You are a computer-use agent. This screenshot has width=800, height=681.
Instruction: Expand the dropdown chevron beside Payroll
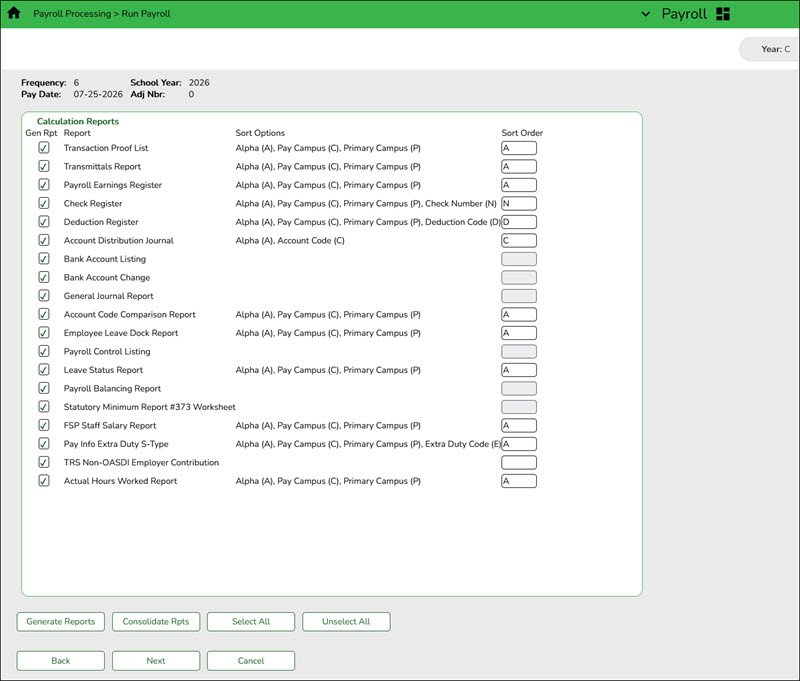(x=645, y=14)
